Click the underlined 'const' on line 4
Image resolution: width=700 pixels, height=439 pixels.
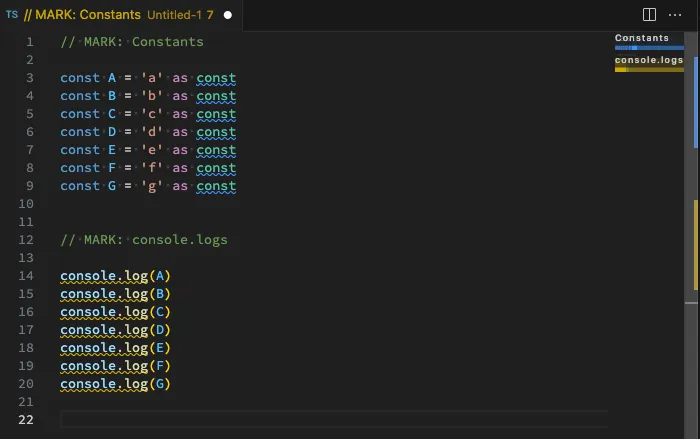pos(216,96)
